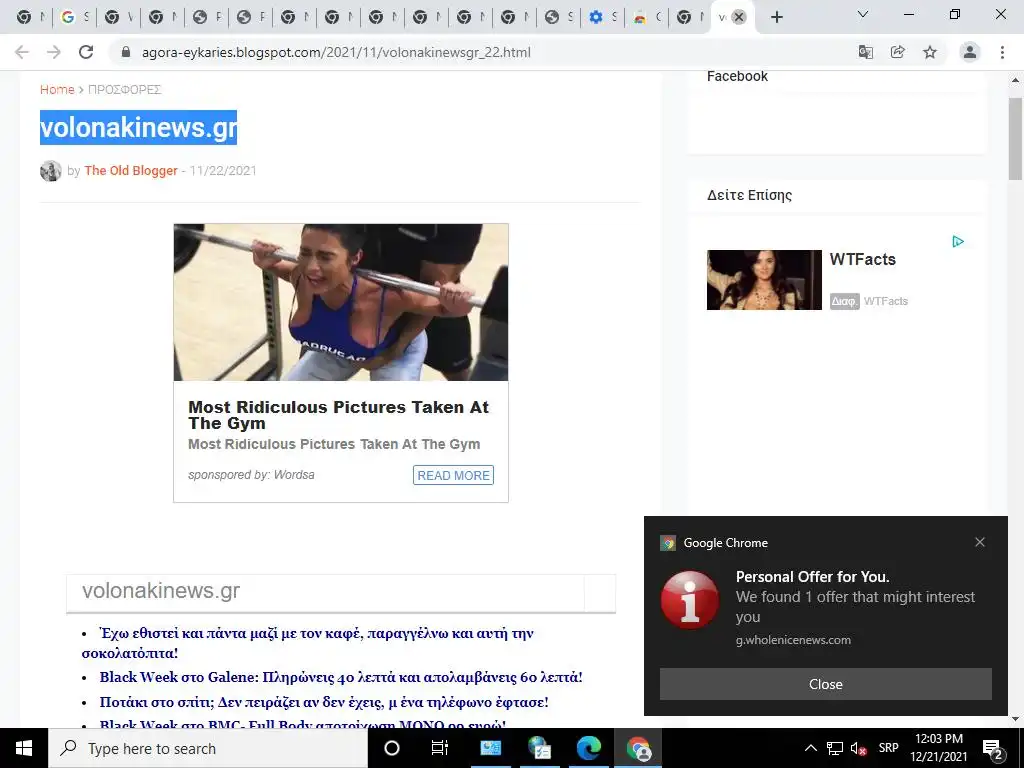Image resolution: width=1024 pixels, height=768 pixels.
Task: Open the Windows Start menu
Action: pyautogui.click(x=24, y=748)
